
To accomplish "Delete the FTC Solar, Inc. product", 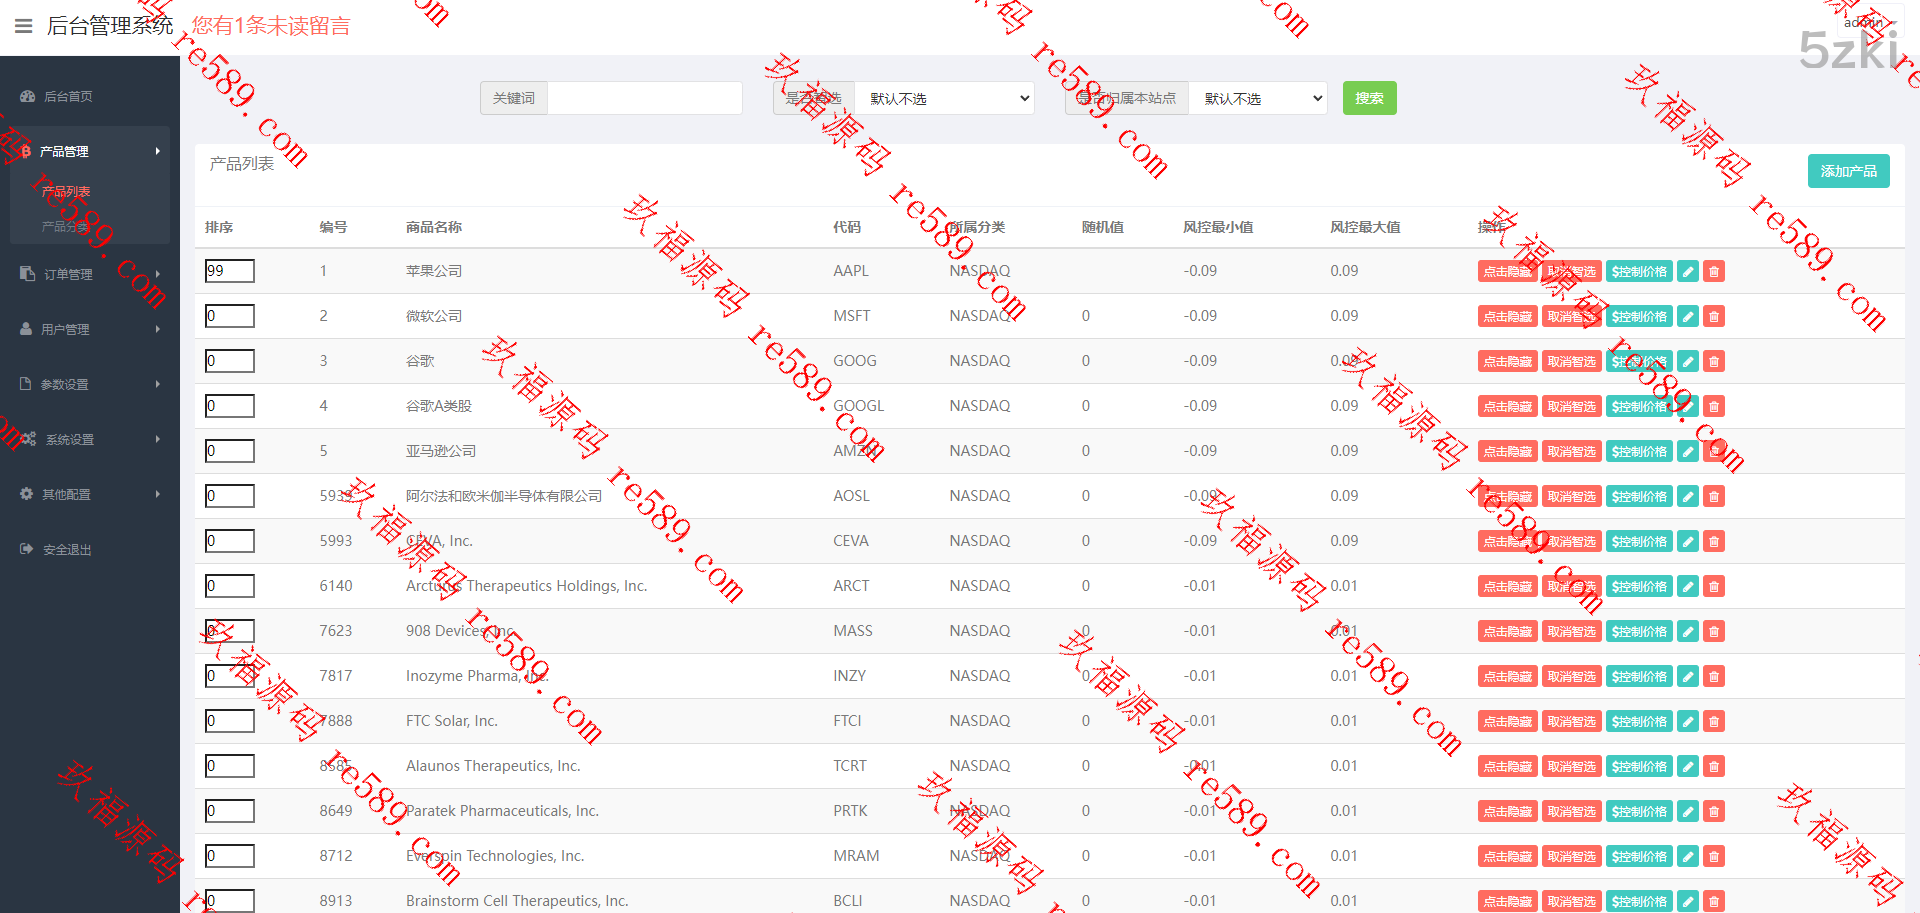I will [x=1714, y=722].
